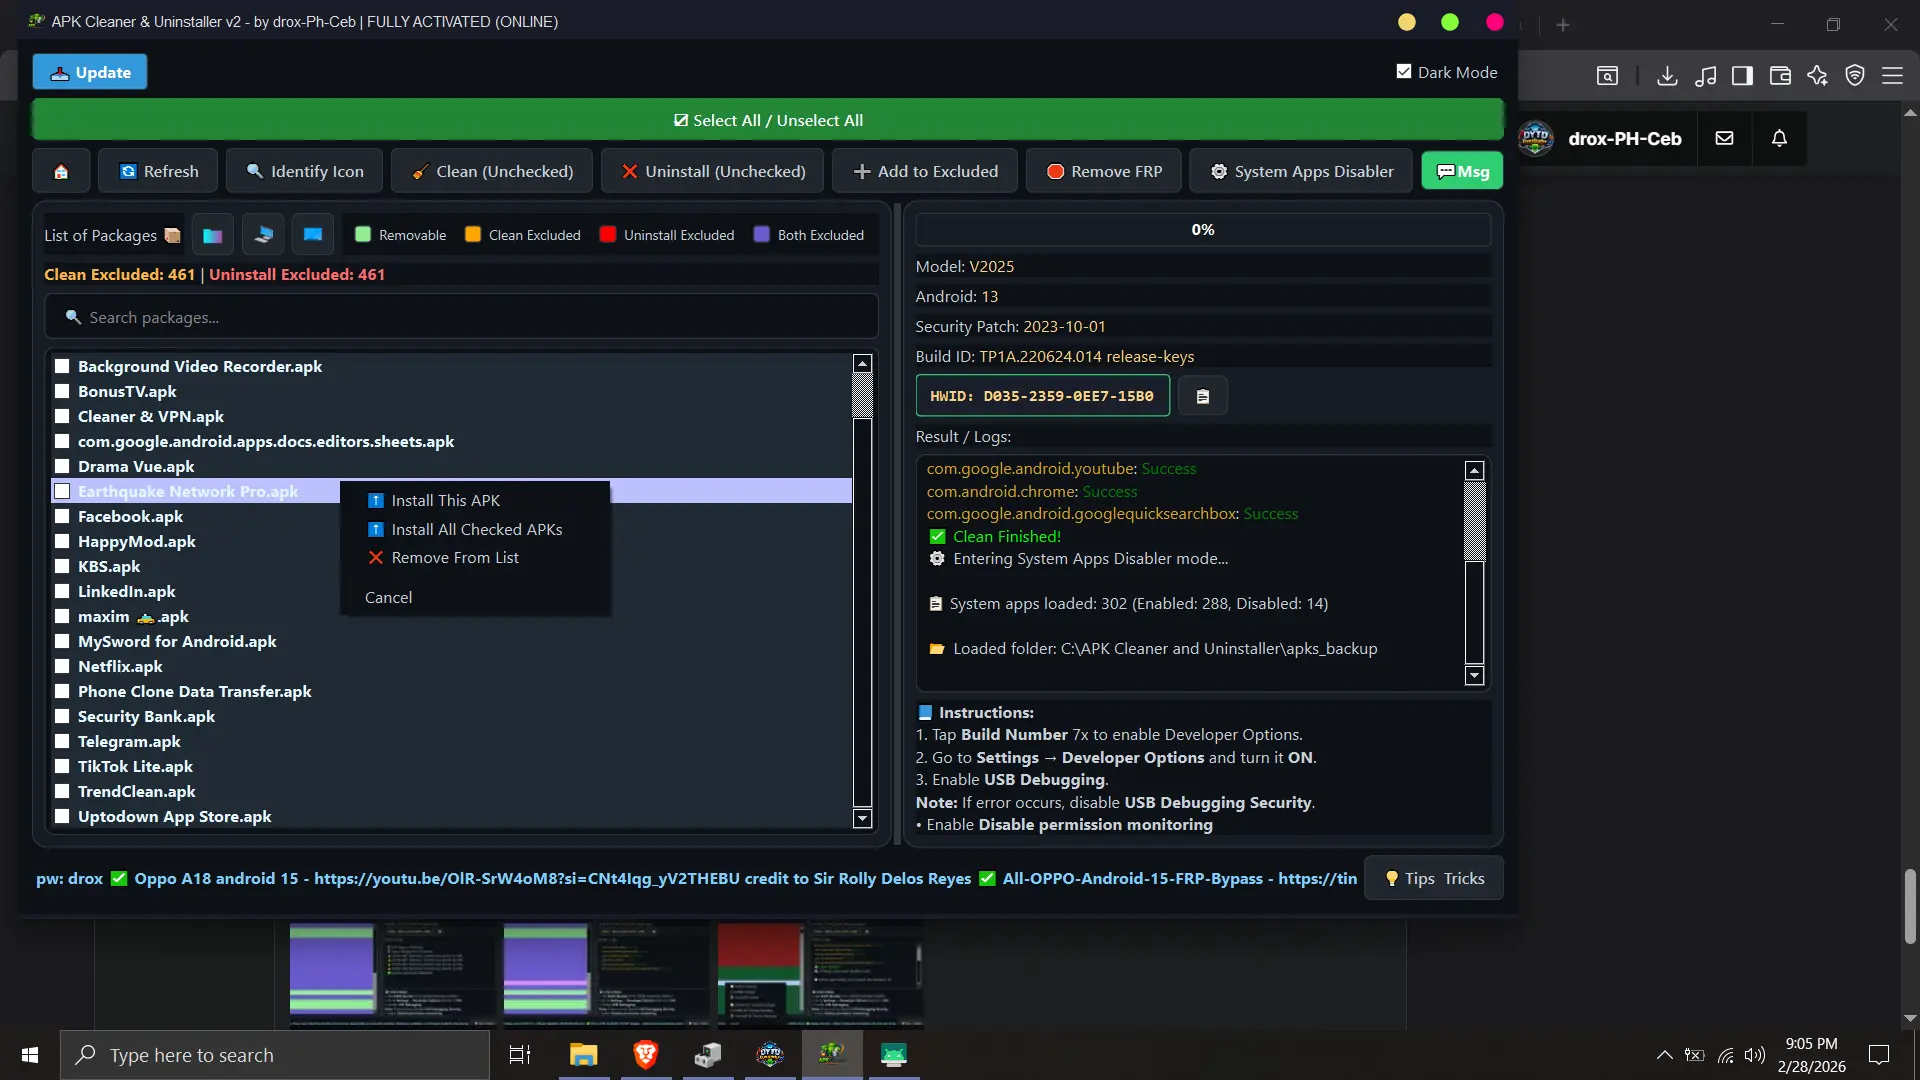Open the gradient folder icon beside List of Packages
The width and height of the screenshot is (1920, 1080).
[x=213, y=235]
